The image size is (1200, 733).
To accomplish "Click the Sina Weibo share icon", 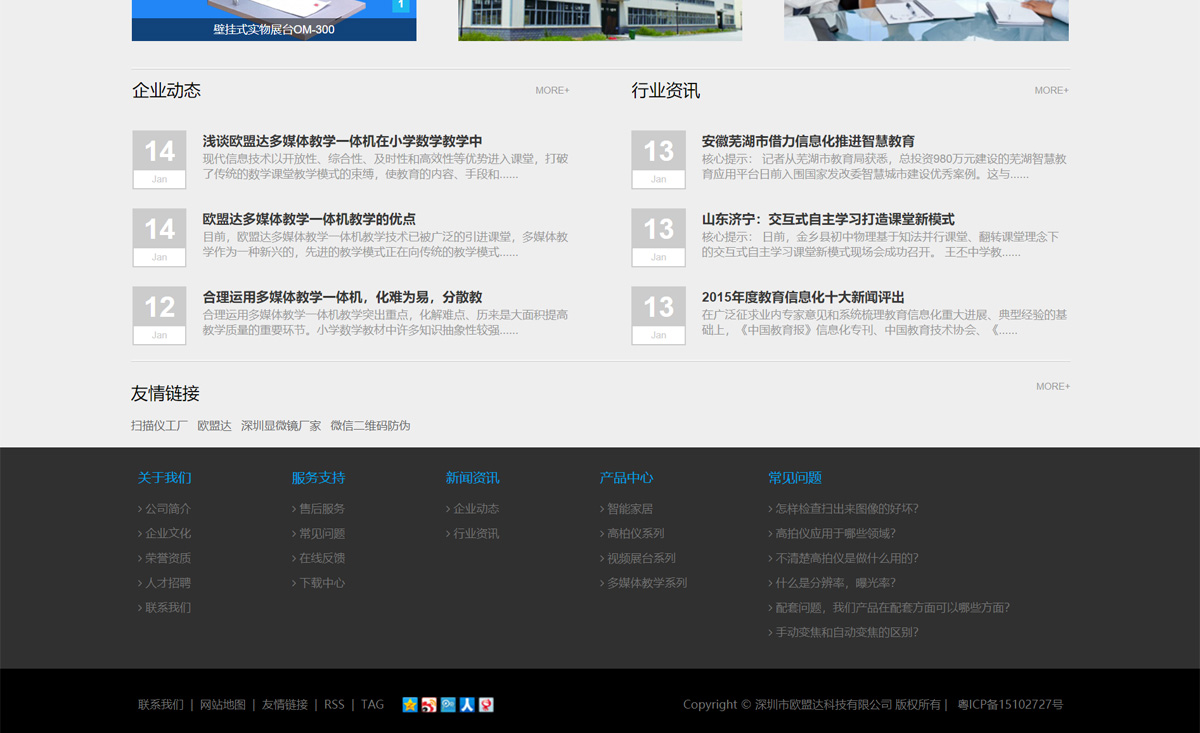I will coord(429,704).
